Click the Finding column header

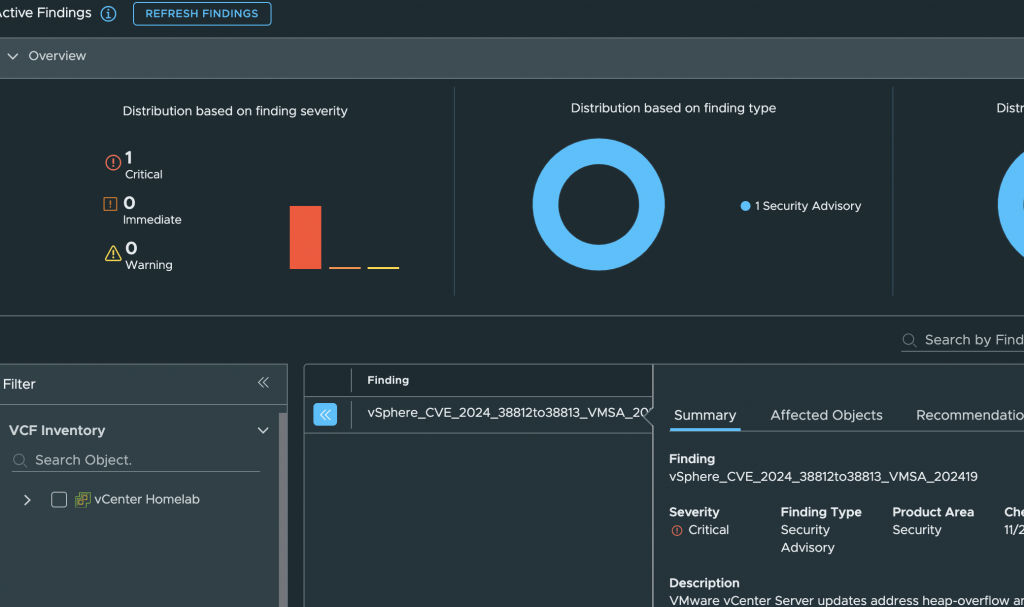388,380
